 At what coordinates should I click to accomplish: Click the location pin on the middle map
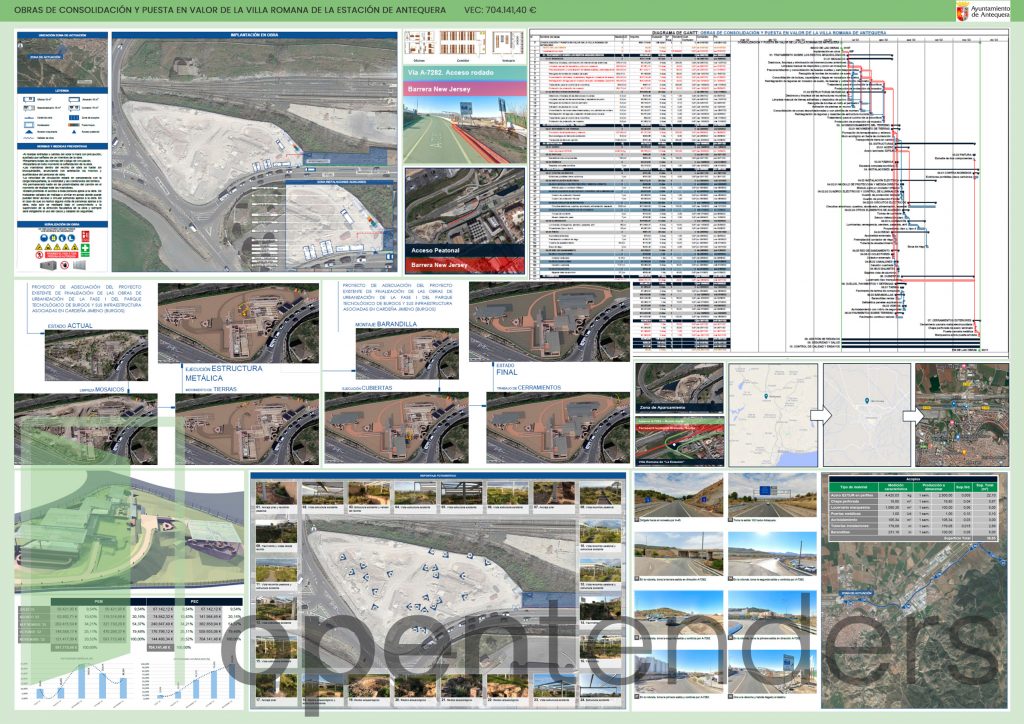(866, 401)
